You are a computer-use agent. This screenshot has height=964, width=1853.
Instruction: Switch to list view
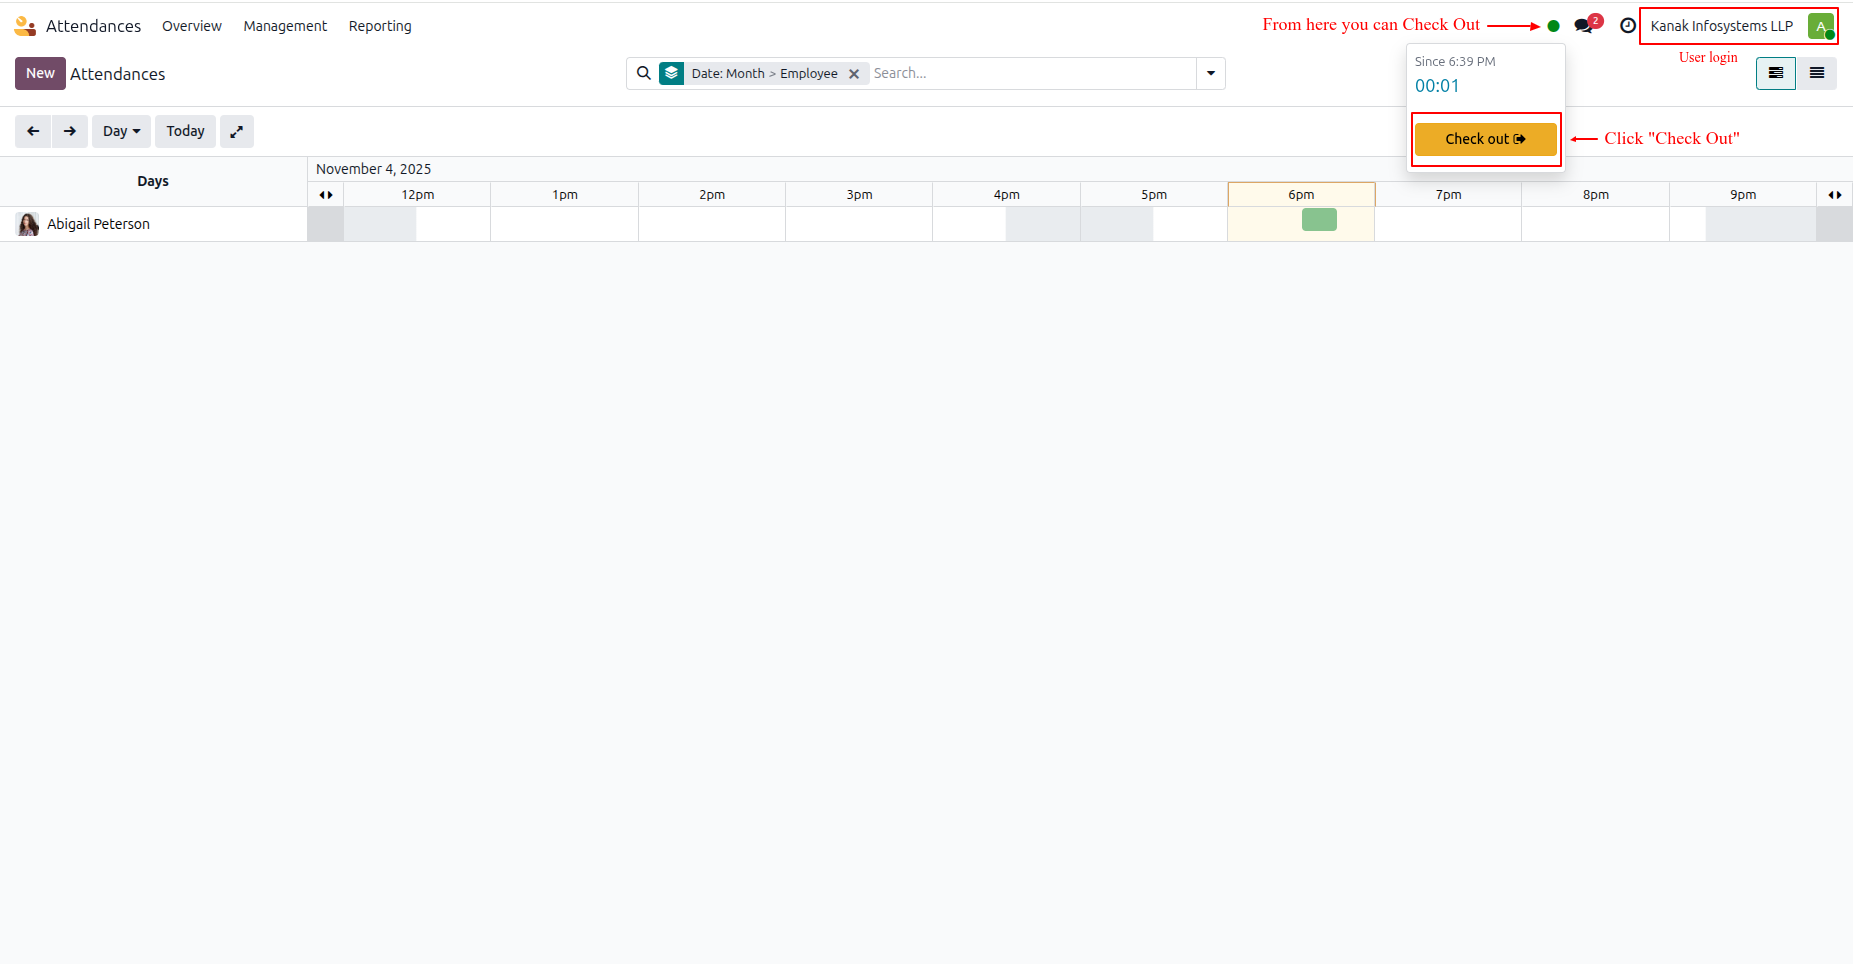point(1817,73)
